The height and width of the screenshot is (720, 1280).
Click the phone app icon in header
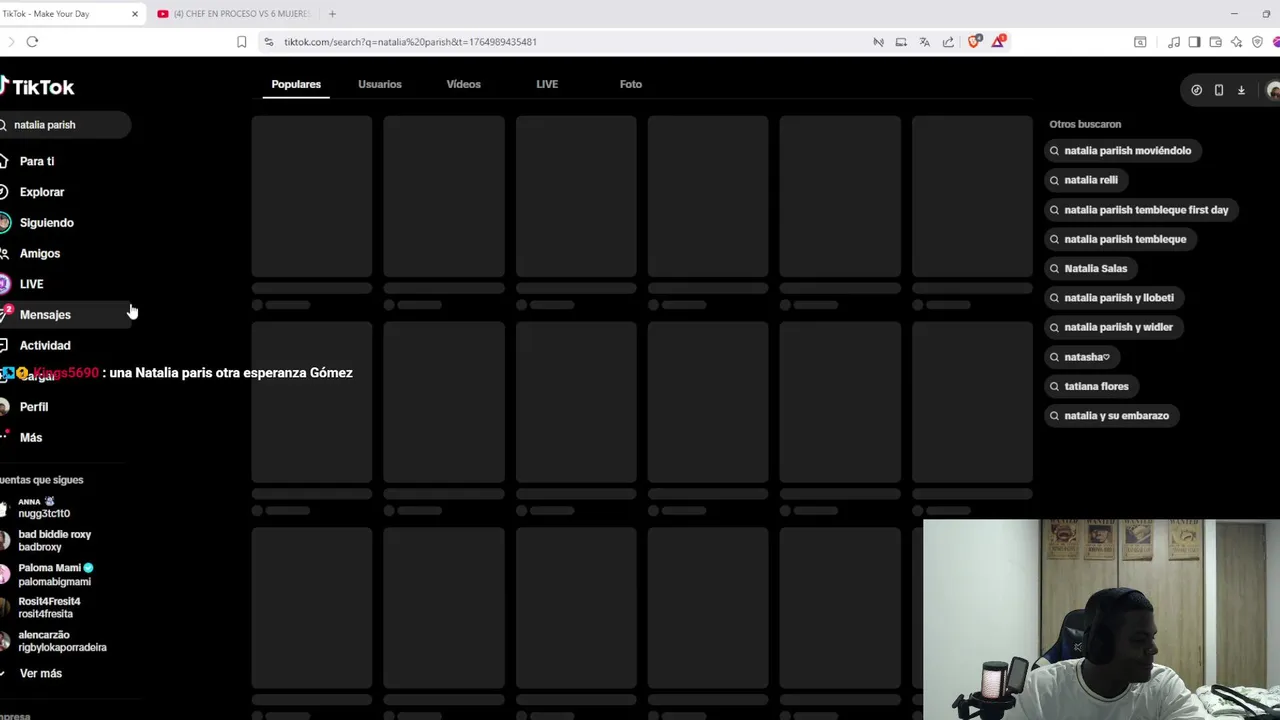[1218, 90]
